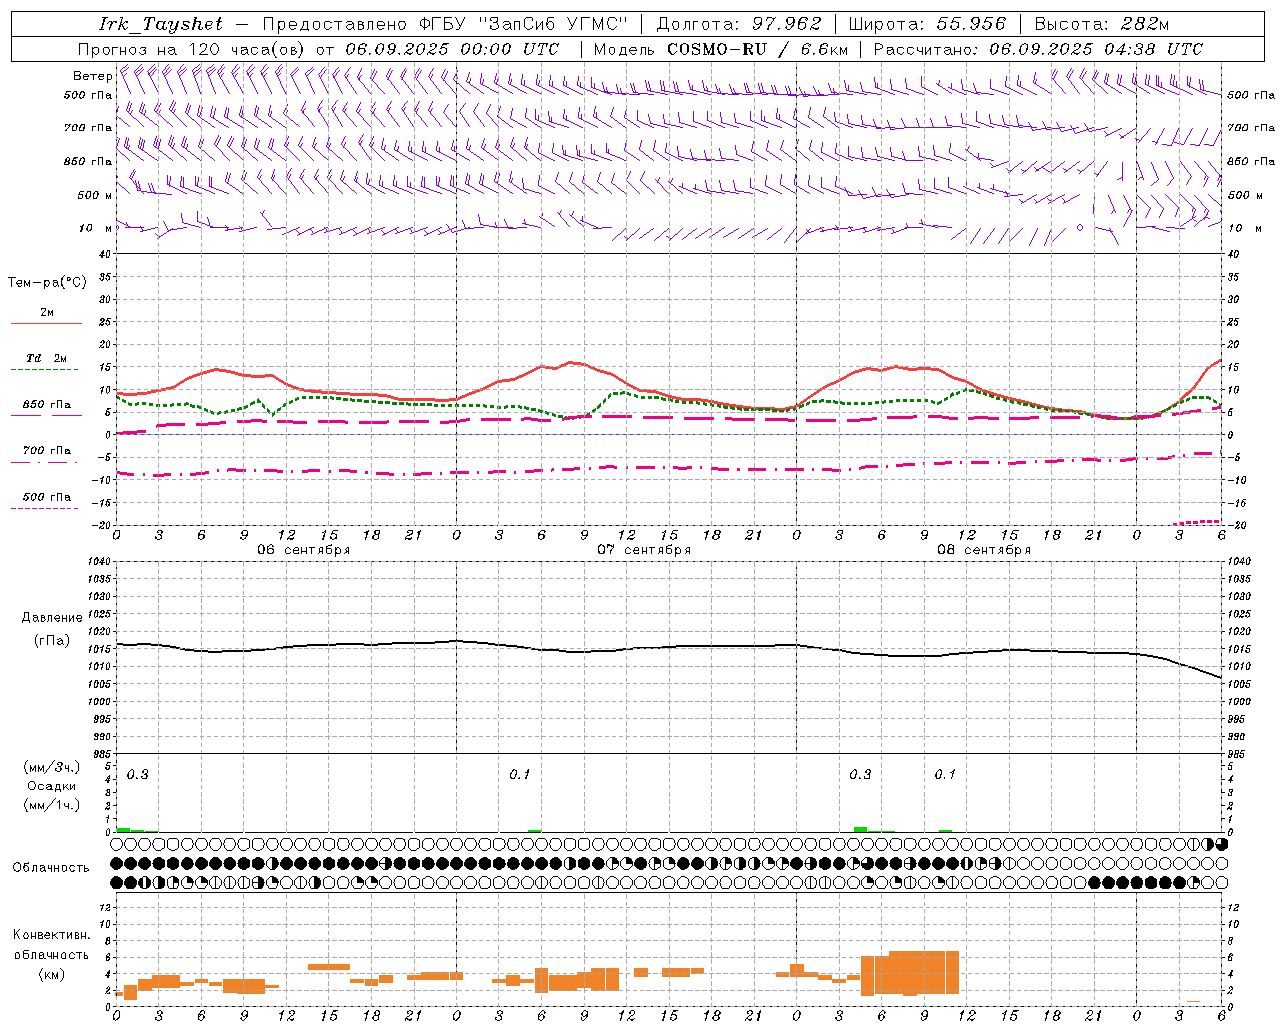The height and width of the screenshot is (1024, 1280).
Task: Click the forecast start "06.09.2025 00:00 UTC"
Action: (452, 49)
